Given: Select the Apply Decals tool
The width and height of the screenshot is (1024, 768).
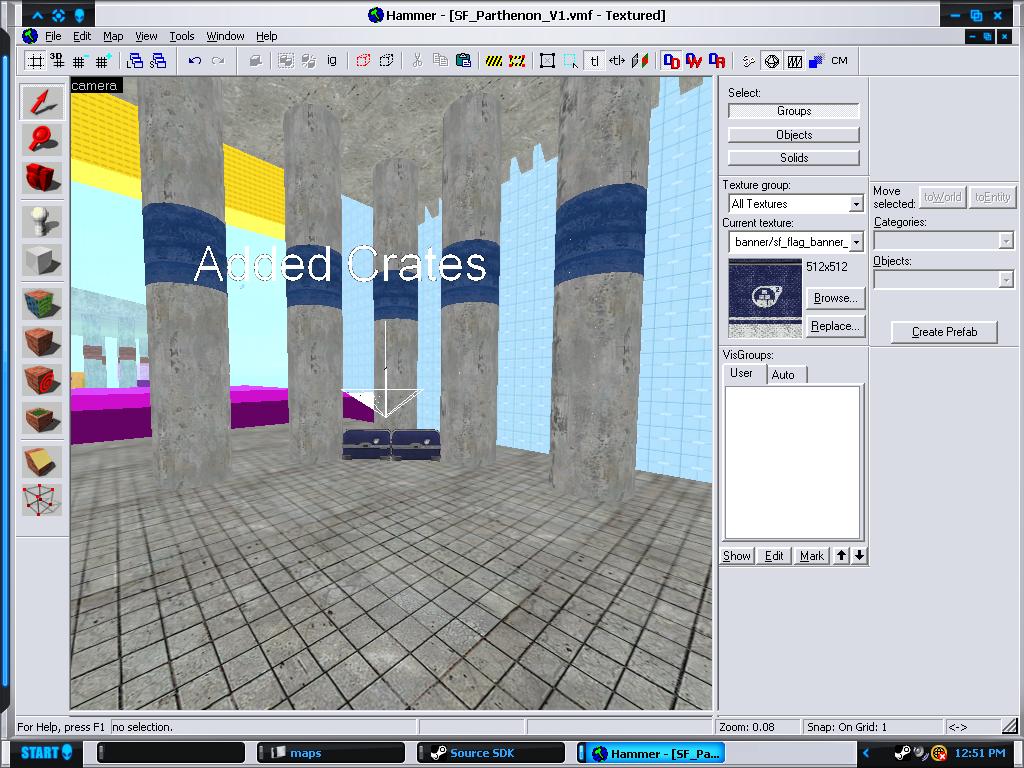Looking at the screenshot, I should [42, 381].
